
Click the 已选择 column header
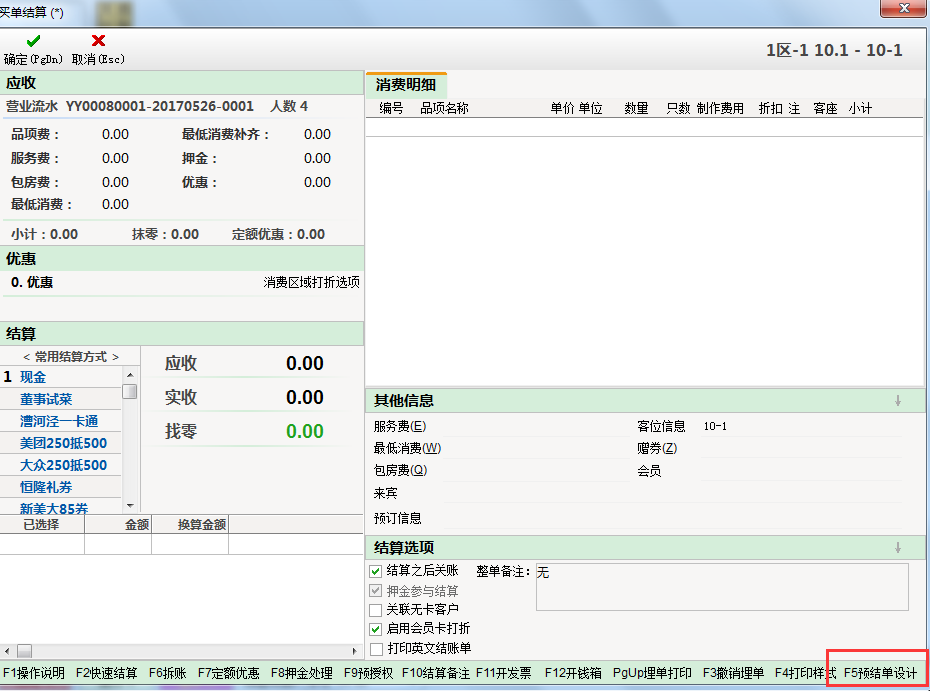click(42, 524)
